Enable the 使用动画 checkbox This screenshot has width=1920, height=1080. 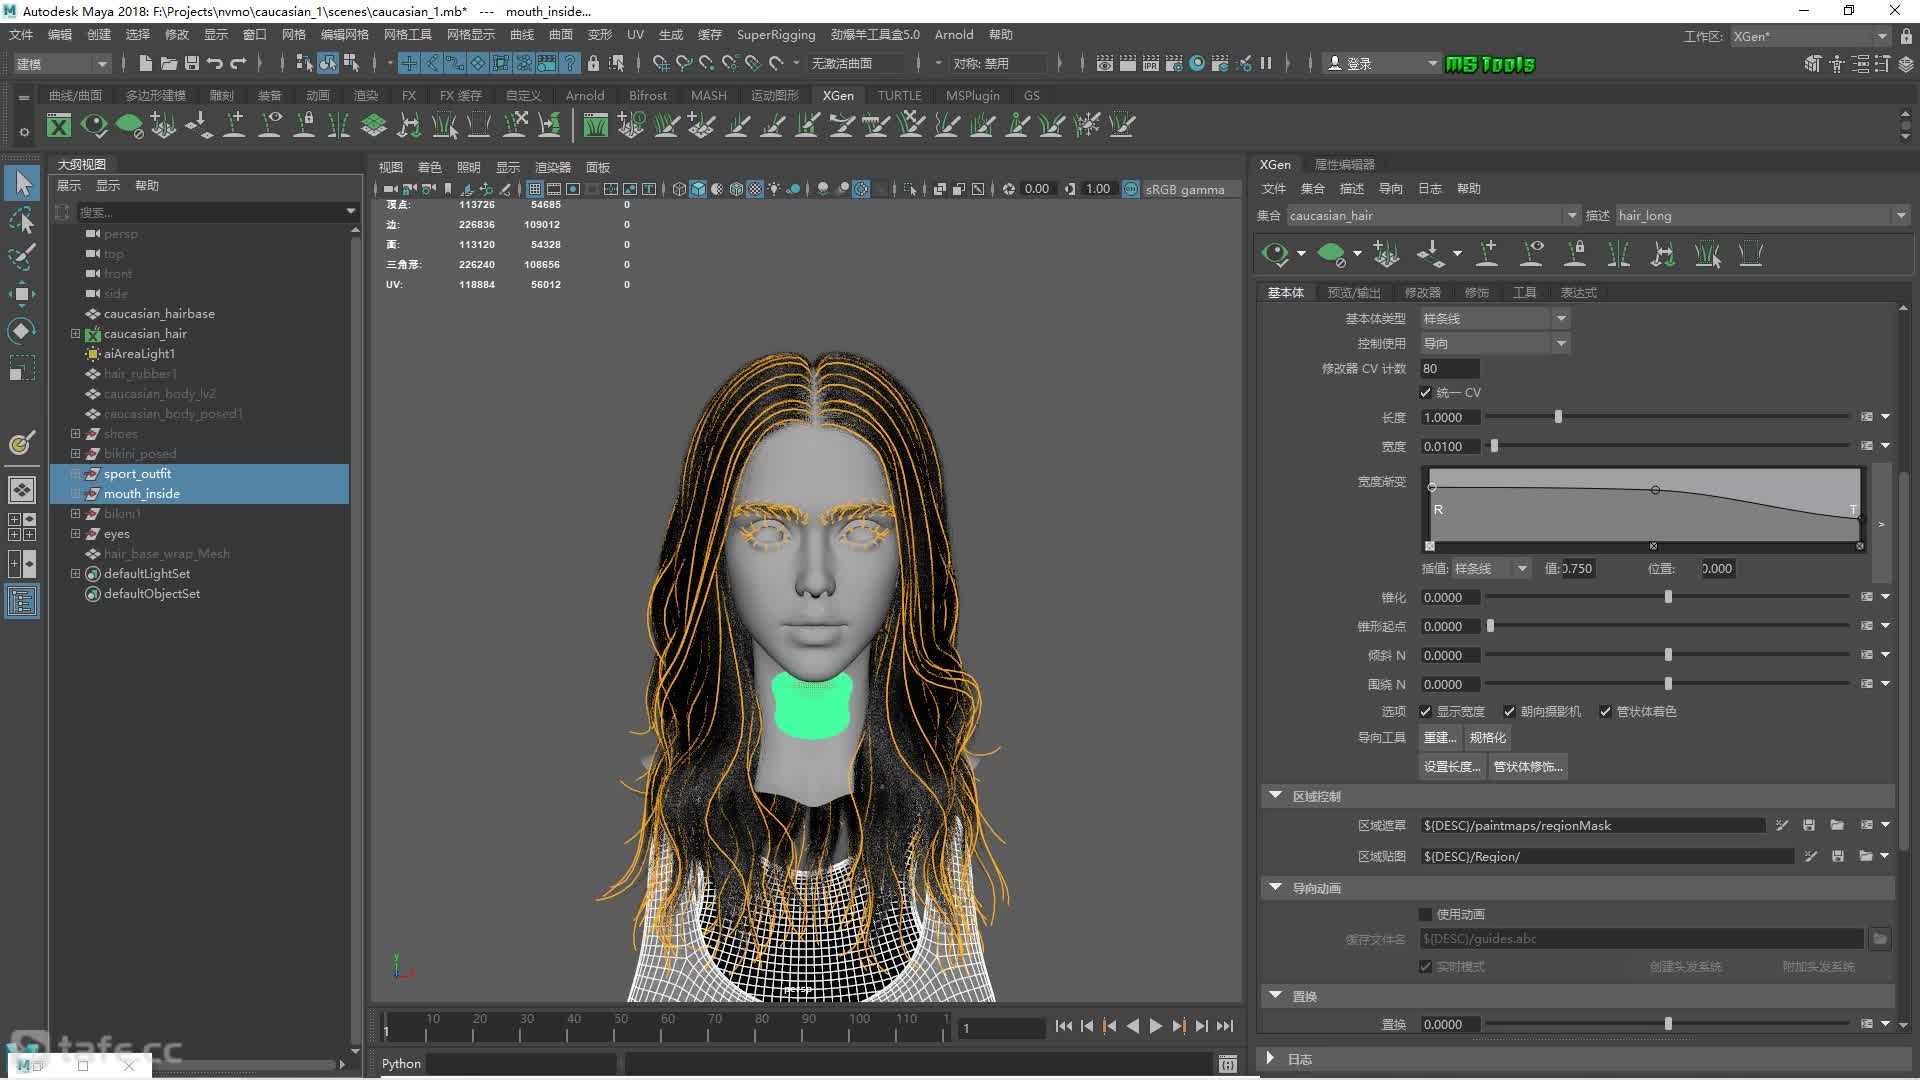click(1425, 915)
